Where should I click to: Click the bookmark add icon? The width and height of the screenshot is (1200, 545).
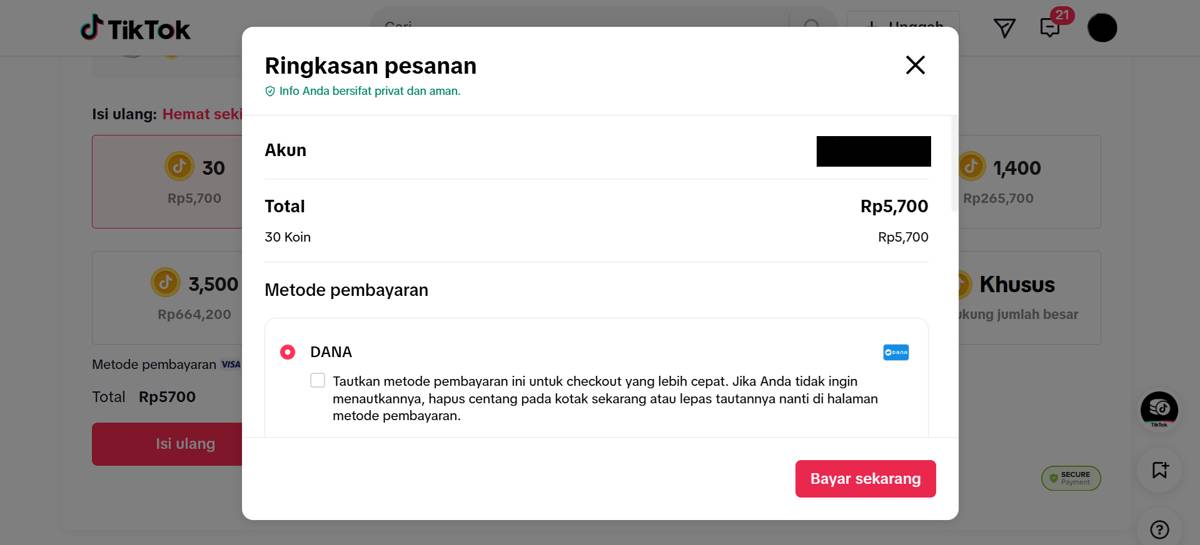(x=1159, y=469)
